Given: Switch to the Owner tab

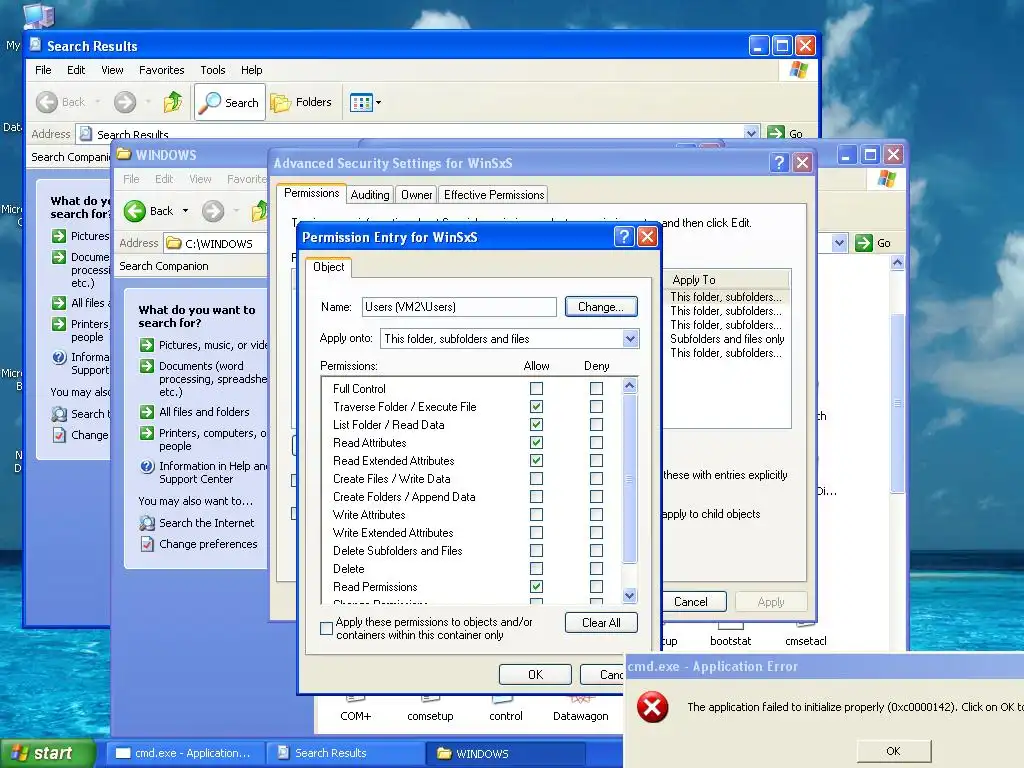Looking at the screenshot, I should point(417,195).
